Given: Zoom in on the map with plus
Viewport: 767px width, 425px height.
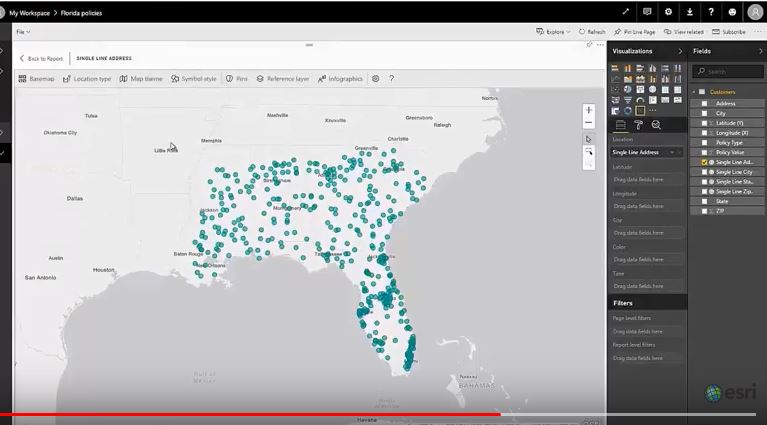Looking at the screenshot, I should point(589,110).
